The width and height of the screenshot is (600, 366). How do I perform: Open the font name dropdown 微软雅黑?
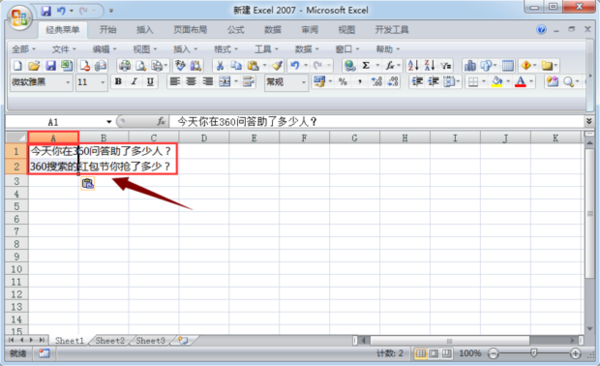[68, 82]
